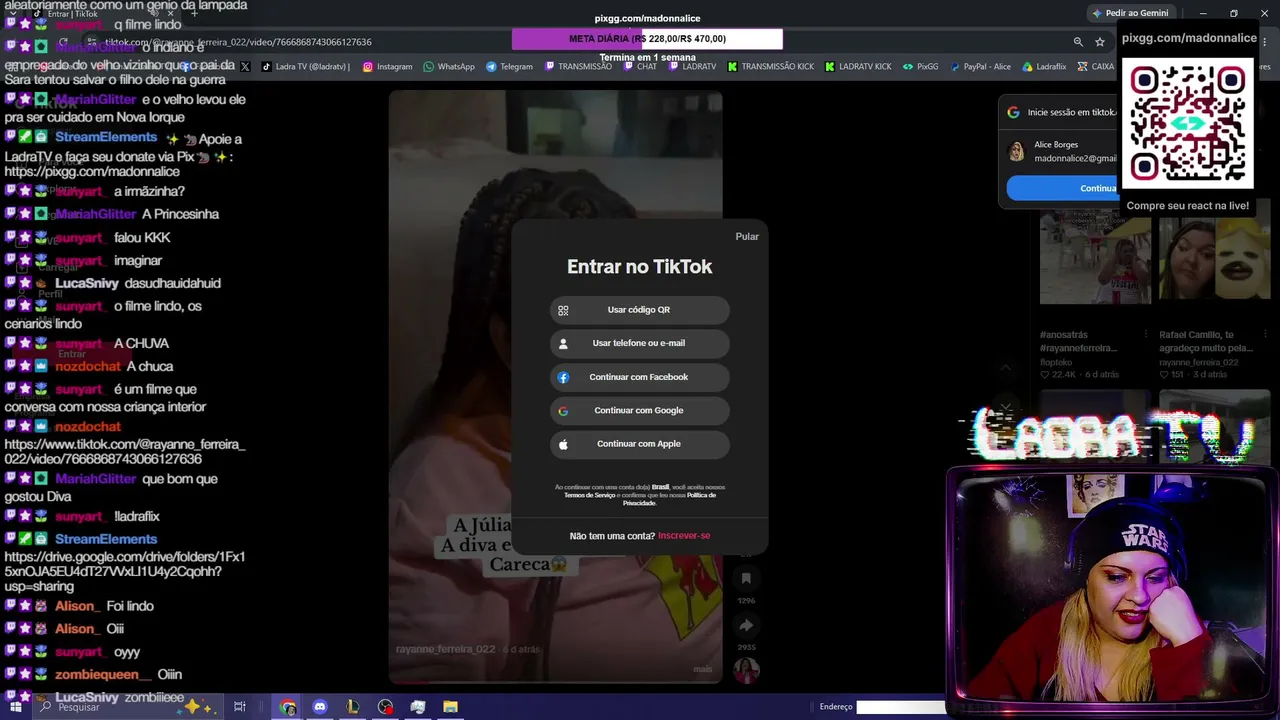1280x720 pixels.
Task: Click the Endereço address field on taskbar
Action: (x=900, y=707)
